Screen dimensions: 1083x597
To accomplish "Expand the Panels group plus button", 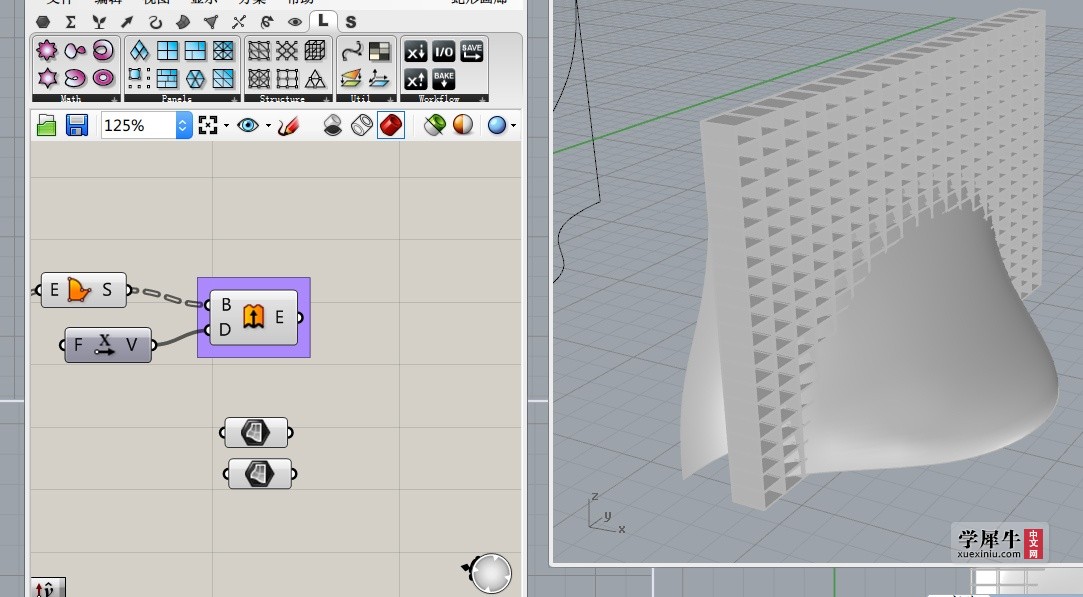I will [234, 100].
